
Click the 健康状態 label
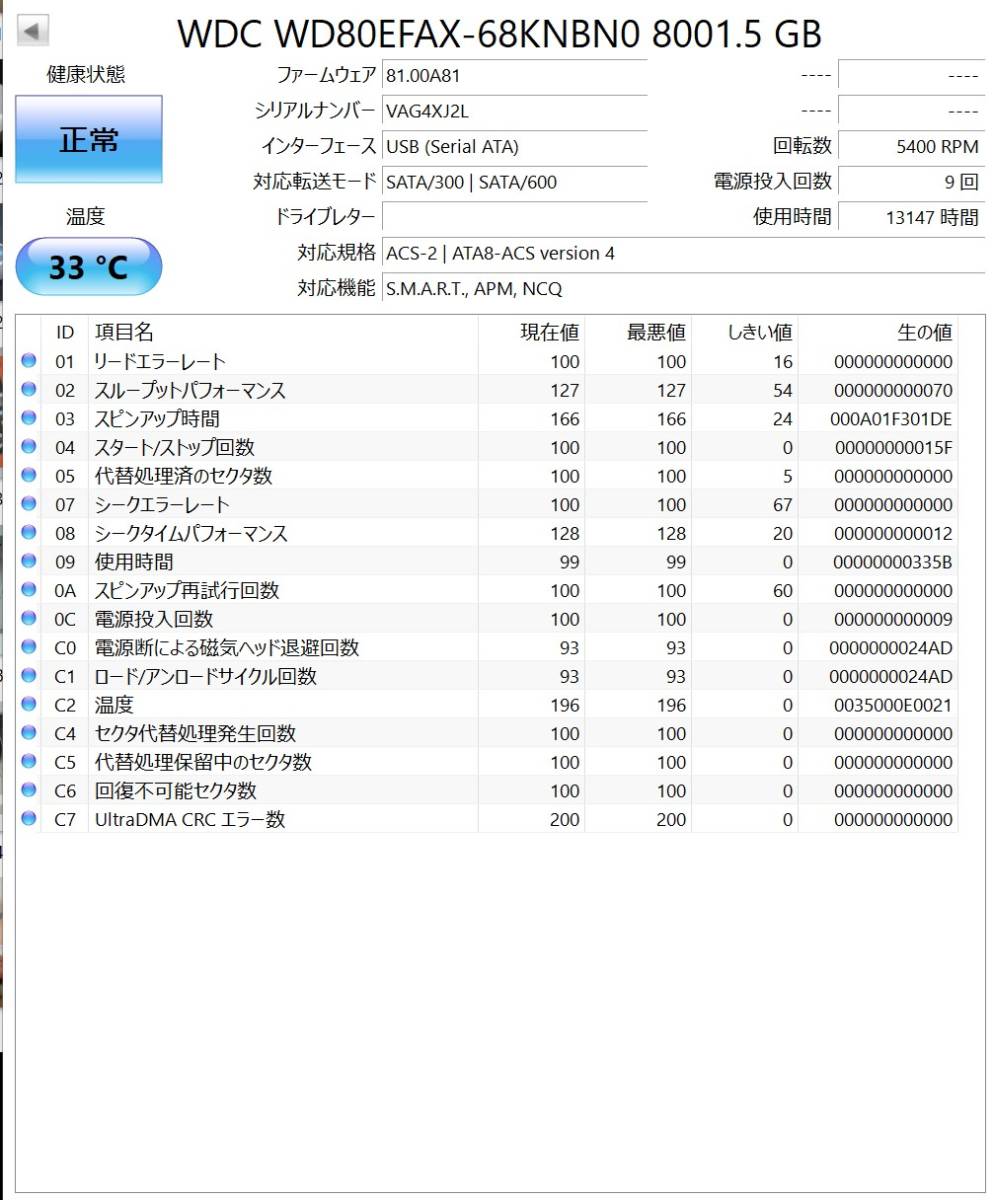click(x=86, y=75)
